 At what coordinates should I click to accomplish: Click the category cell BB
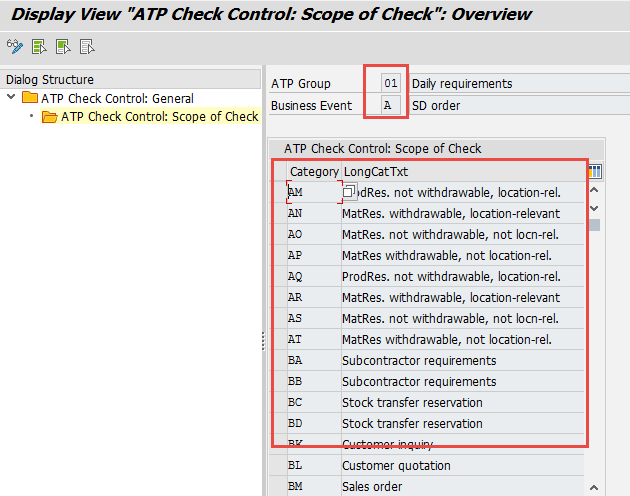point(314,381)
